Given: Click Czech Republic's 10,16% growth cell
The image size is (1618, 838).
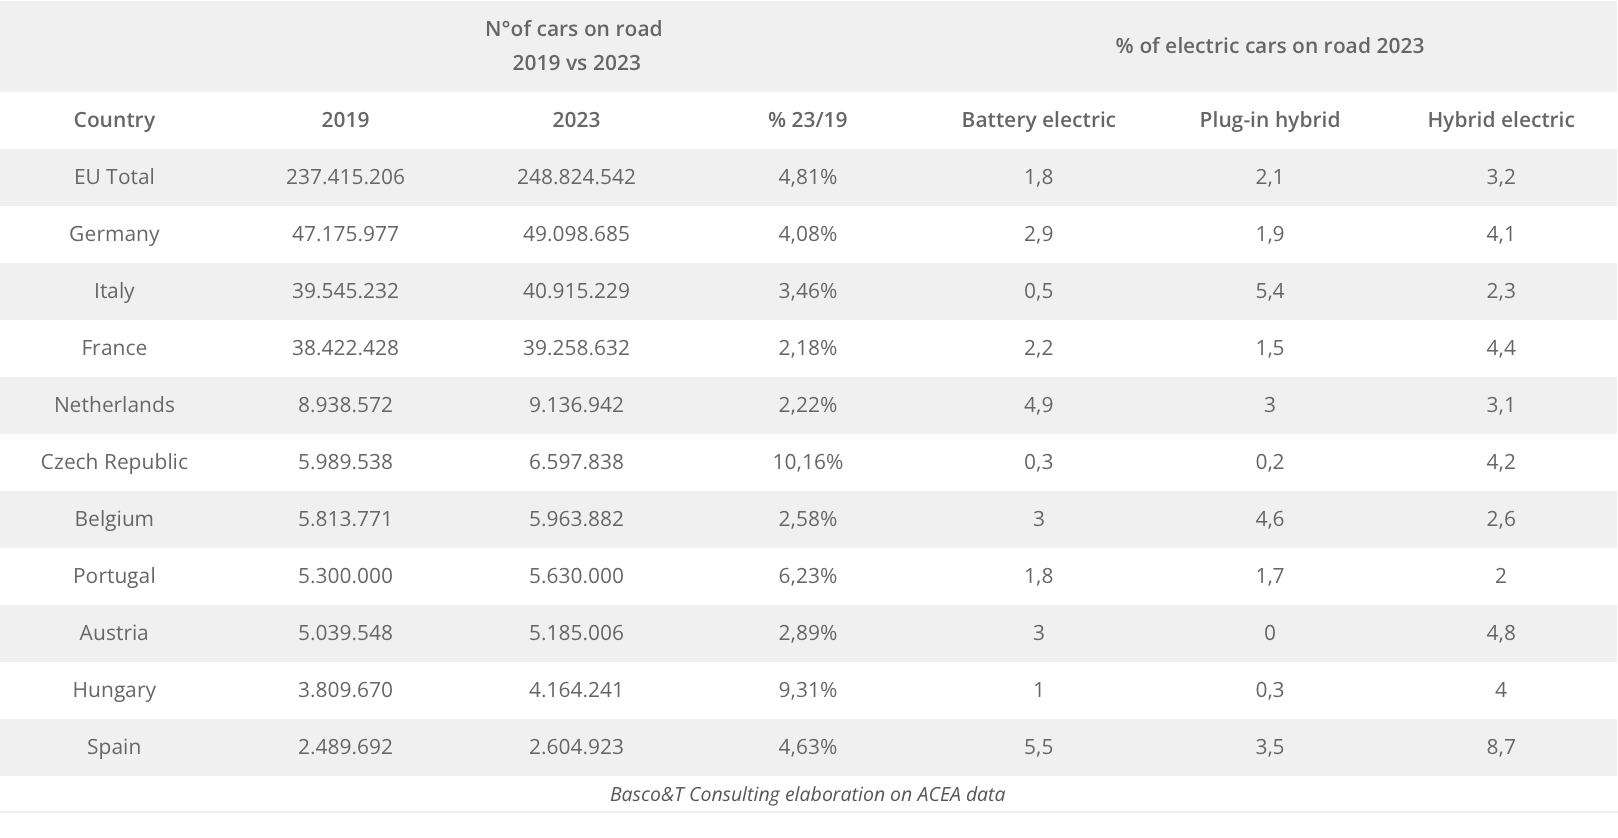Looking at the screenshot, I should pyautogui.click(x=807, y=462).
